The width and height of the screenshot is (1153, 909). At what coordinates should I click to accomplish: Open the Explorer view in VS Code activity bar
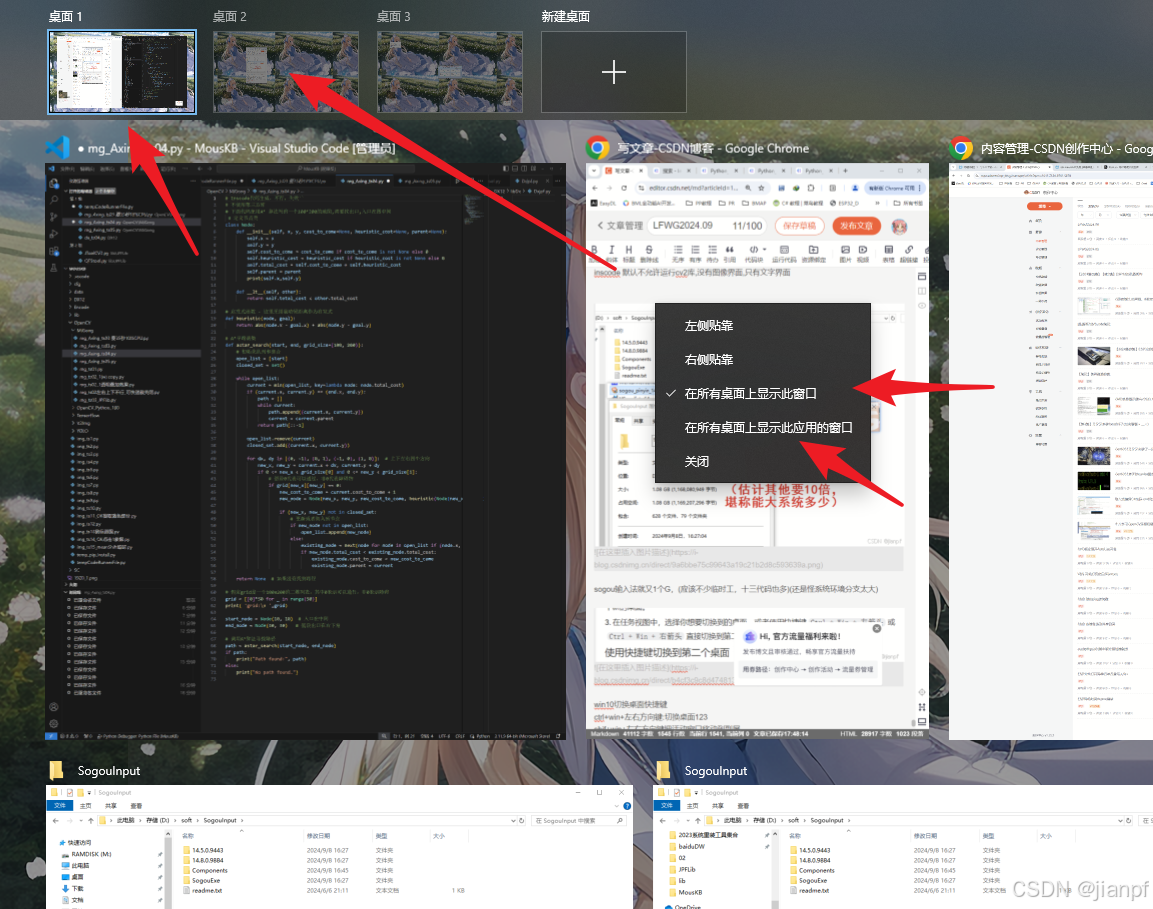[x=54, y=183]
